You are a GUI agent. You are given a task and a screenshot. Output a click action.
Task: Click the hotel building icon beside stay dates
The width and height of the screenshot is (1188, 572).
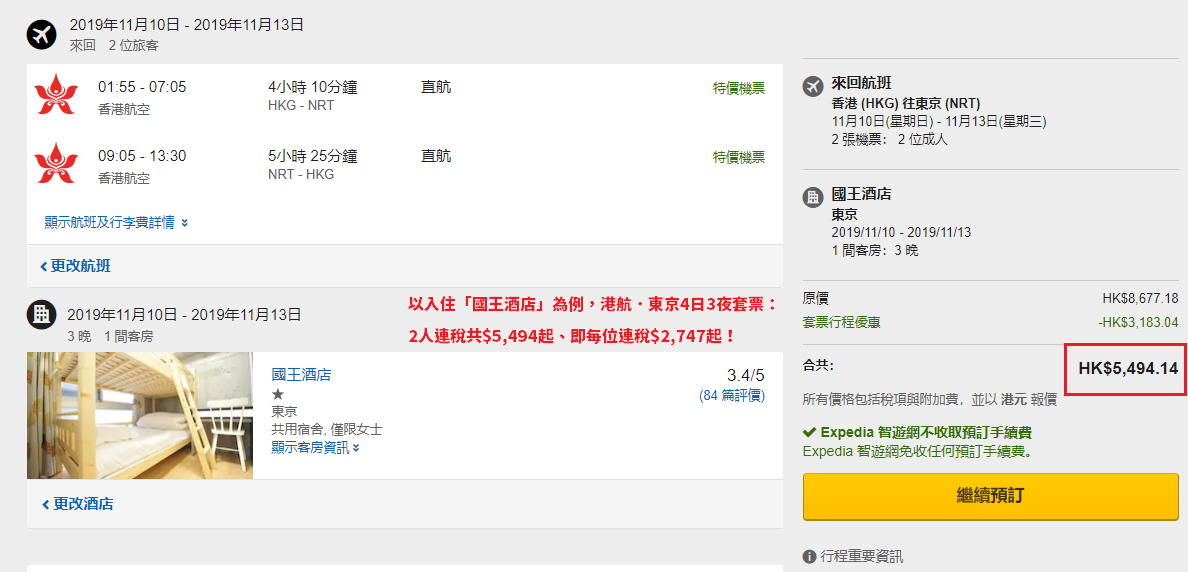[x=42, y=314]
